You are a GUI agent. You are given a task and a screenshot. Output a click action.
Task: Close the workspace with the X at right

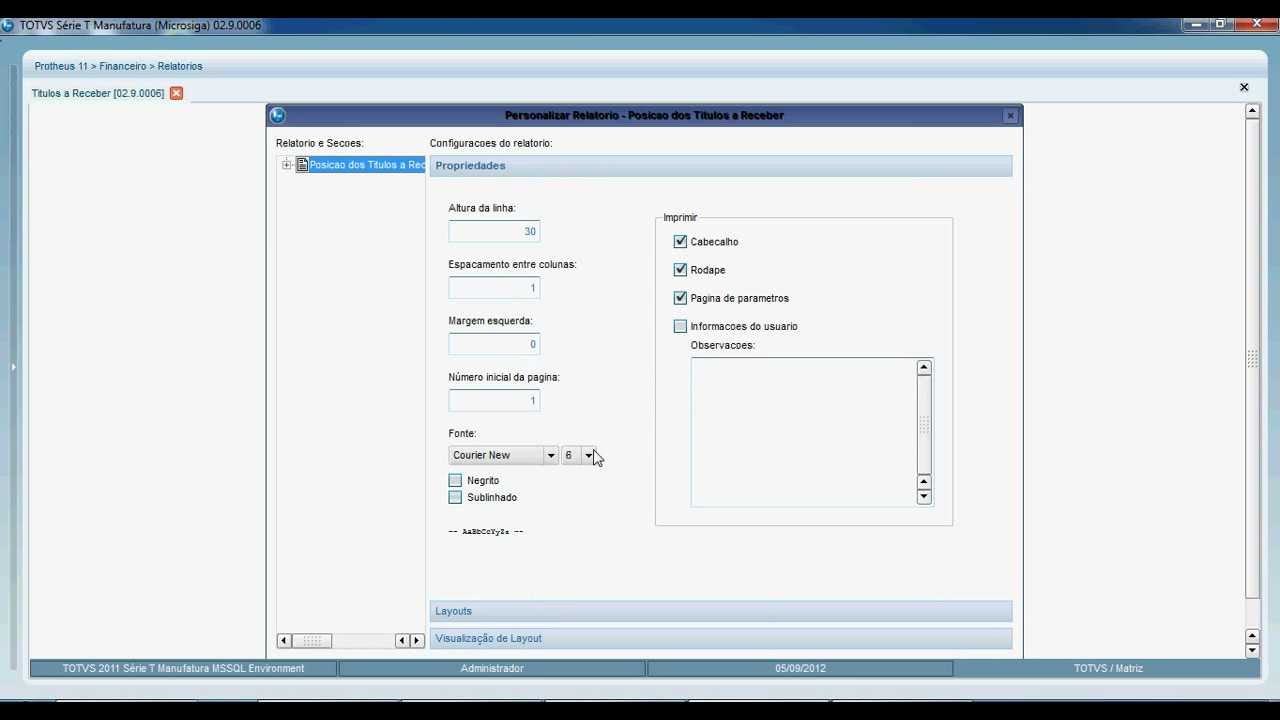click(x=1244, y=88)
